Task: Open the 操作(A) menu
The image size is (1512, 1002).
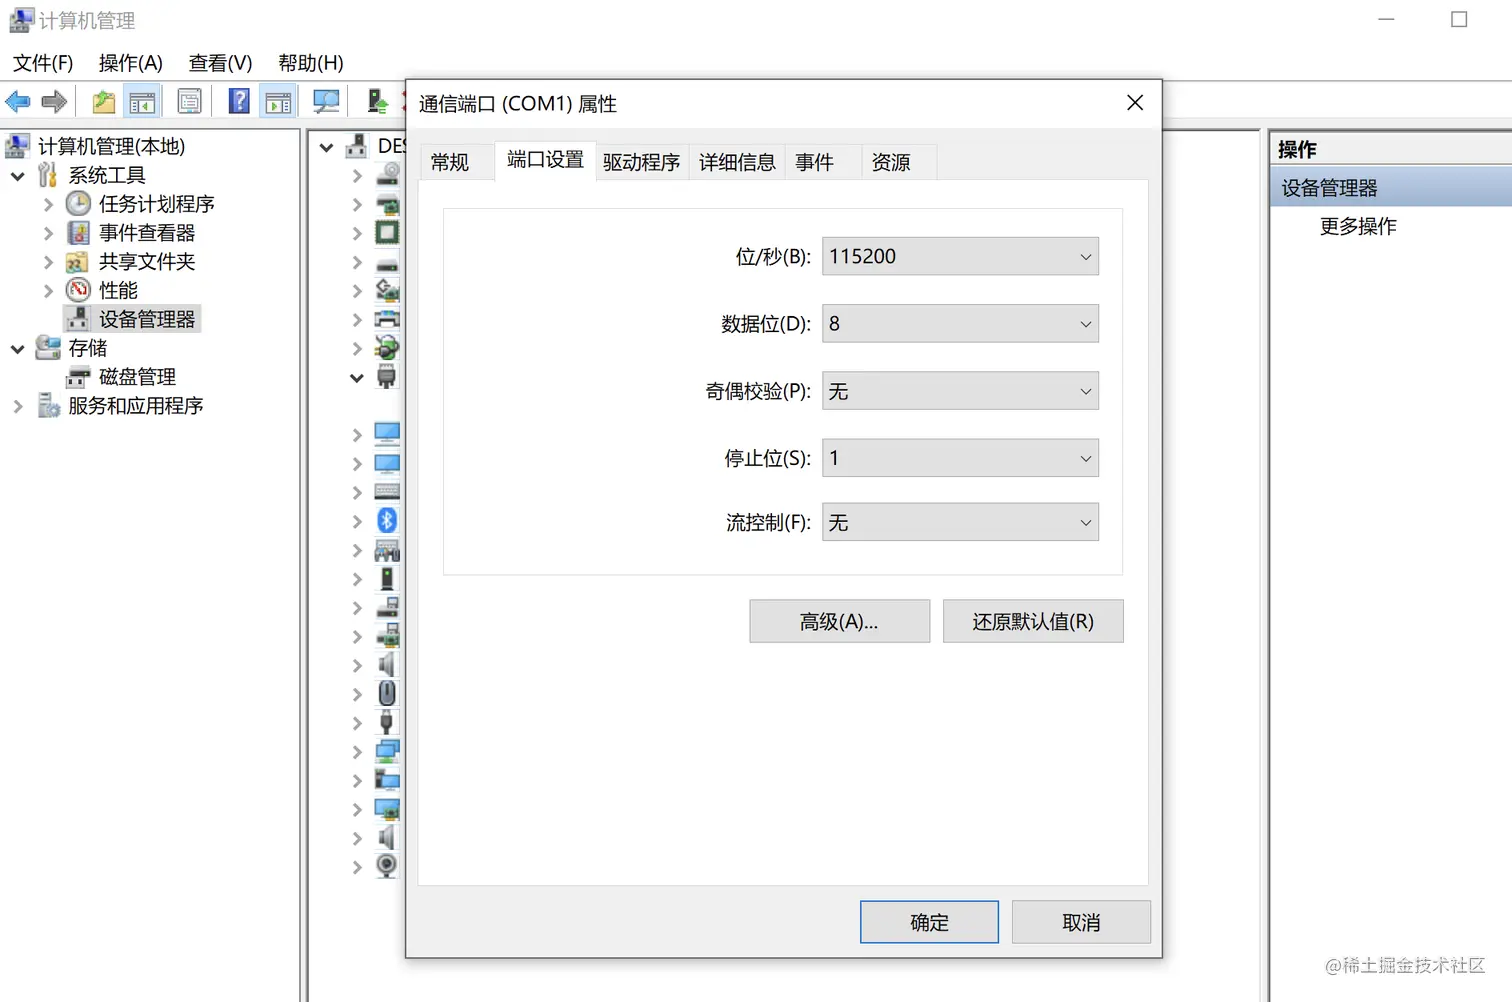Action: click(x=131, y=63)
